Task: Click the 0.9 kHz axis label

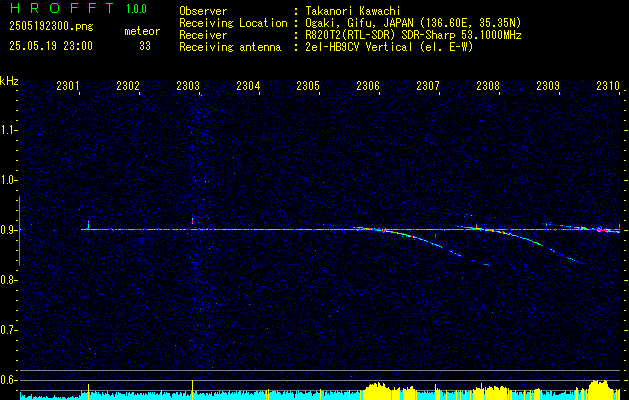Action: (x=7, y=230)
